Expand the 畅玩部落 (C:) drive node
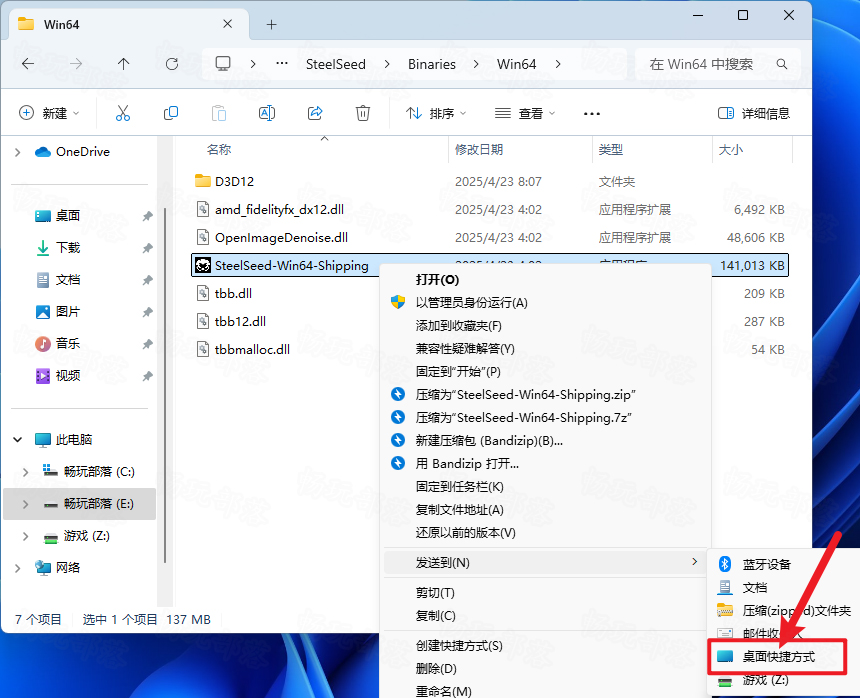Viewport: 860px width, 698px height. point(25,472)
